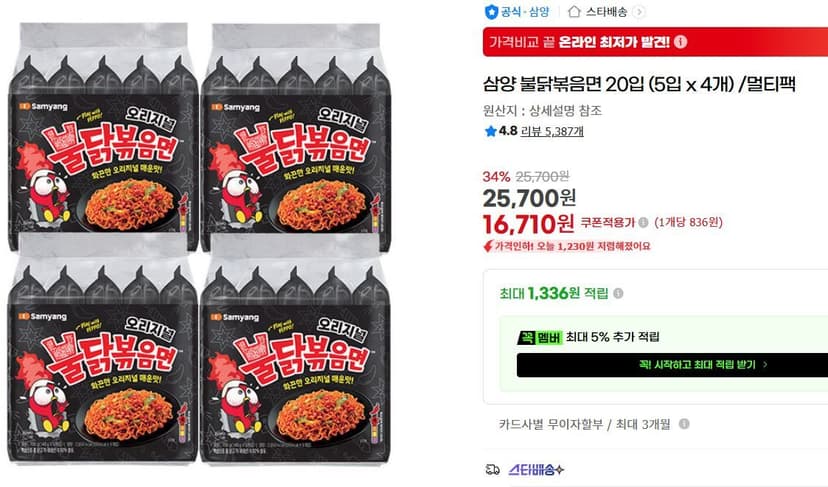The image size is (828, 487).
Task: Select the bottom-right Buldak noodle pack image
Action: click(x=296, y=349)
